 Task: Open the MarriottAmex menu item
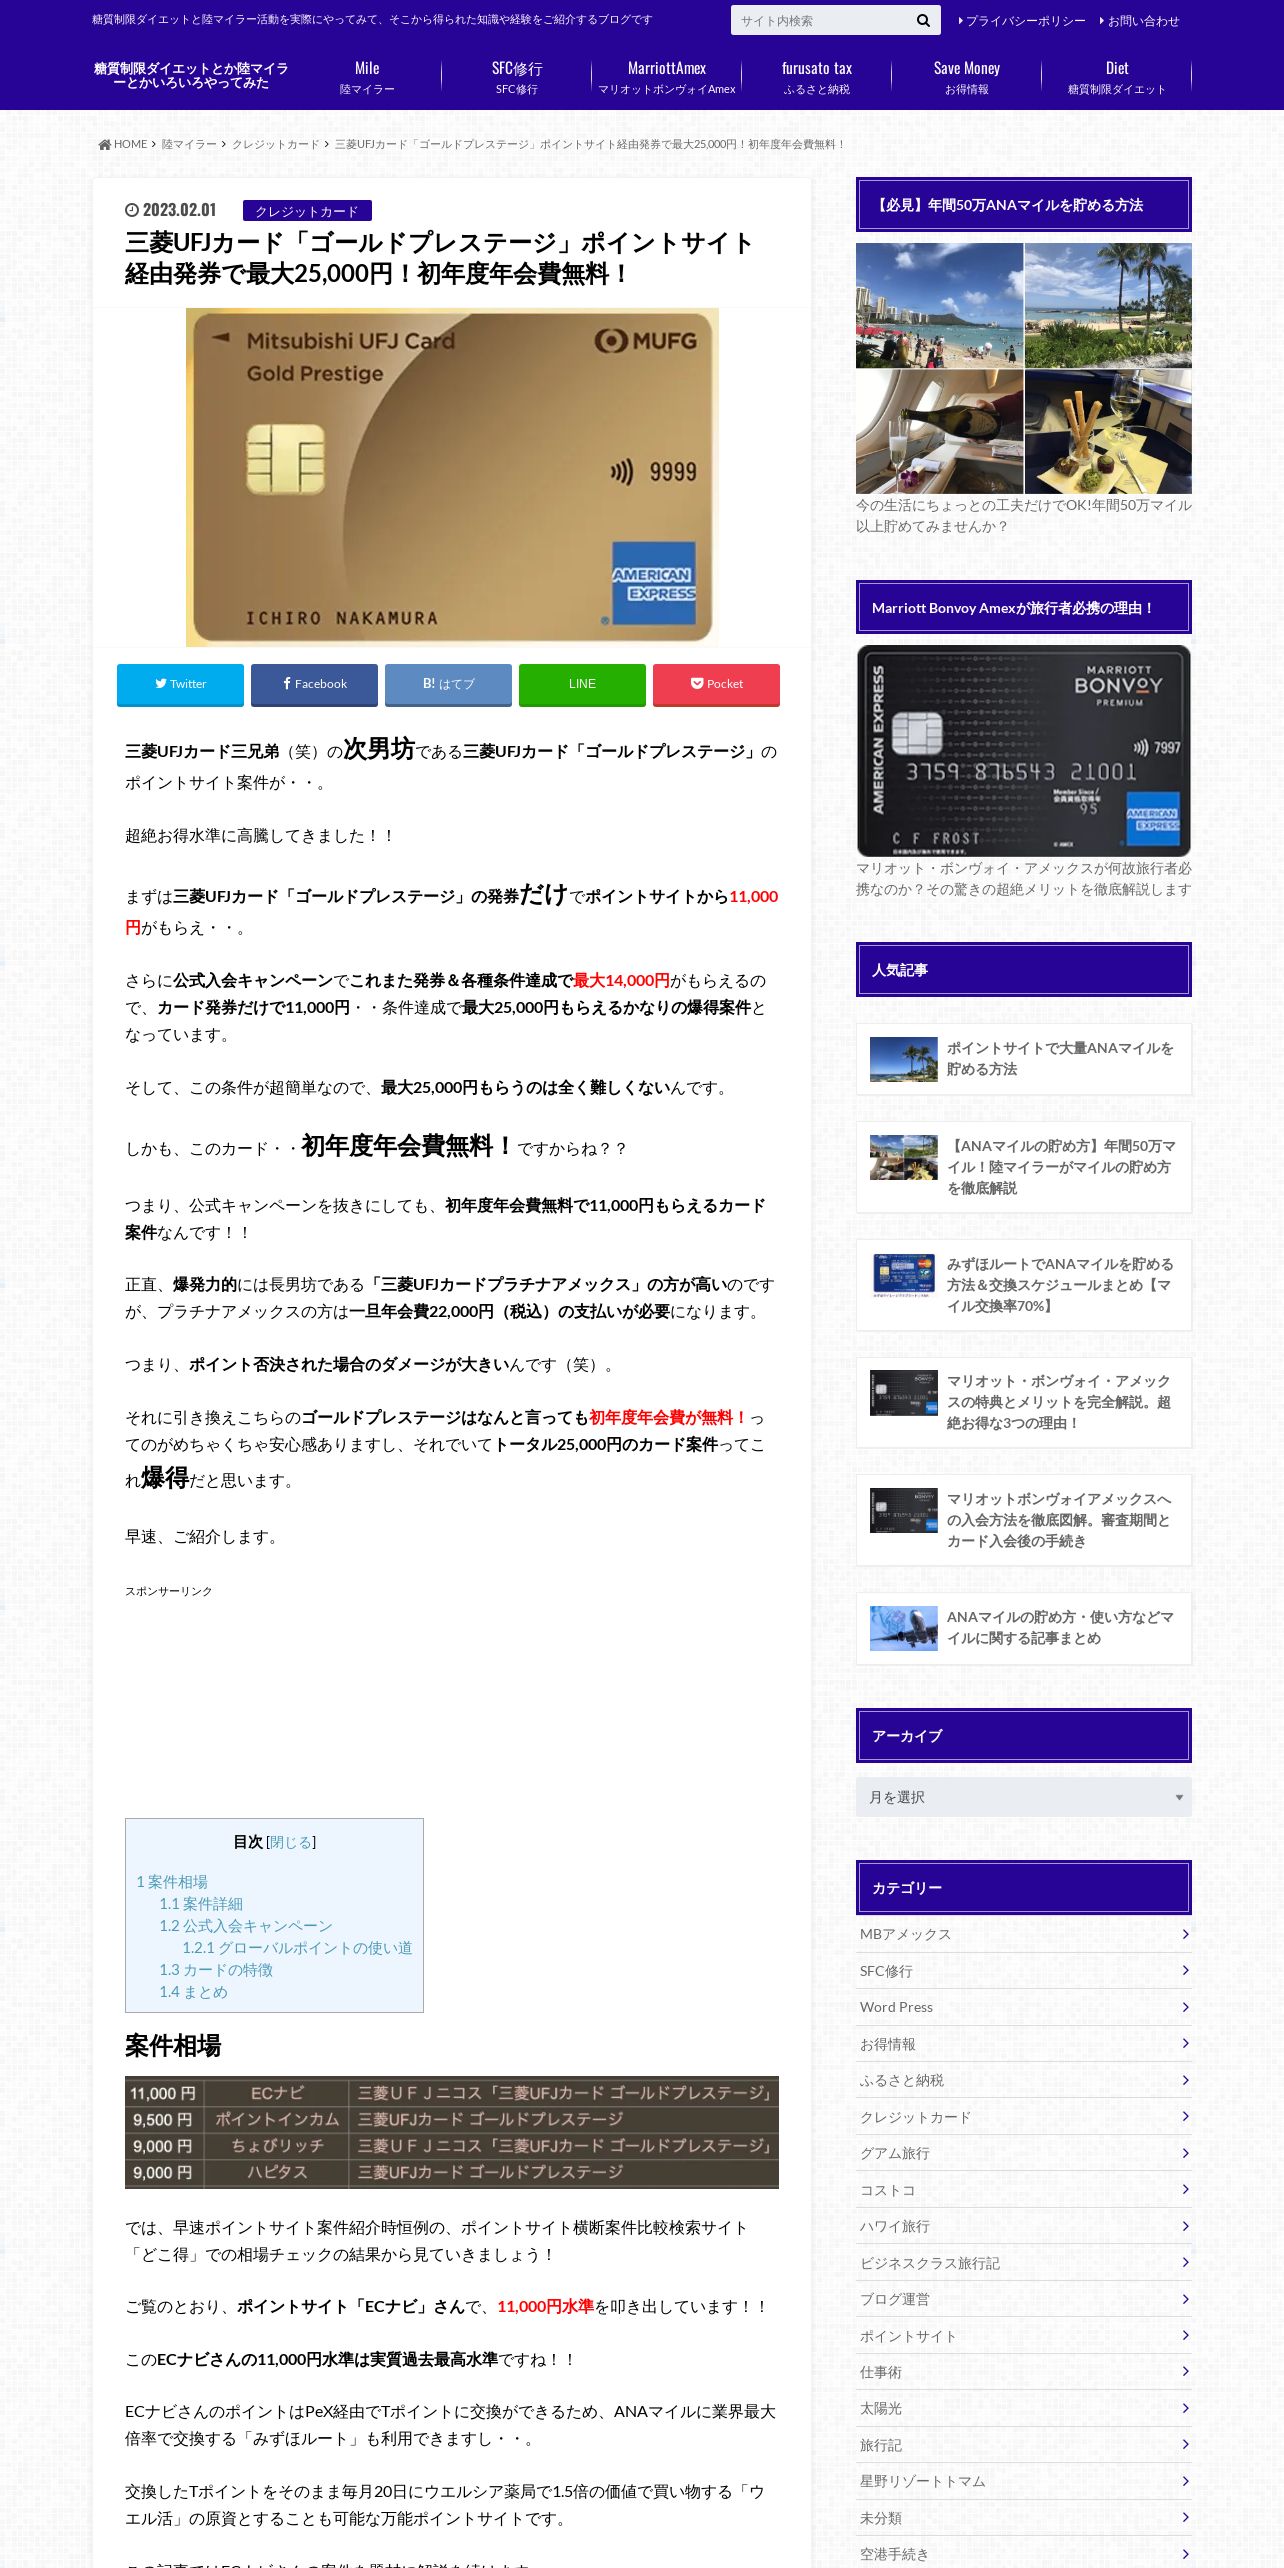click(667, 77)
